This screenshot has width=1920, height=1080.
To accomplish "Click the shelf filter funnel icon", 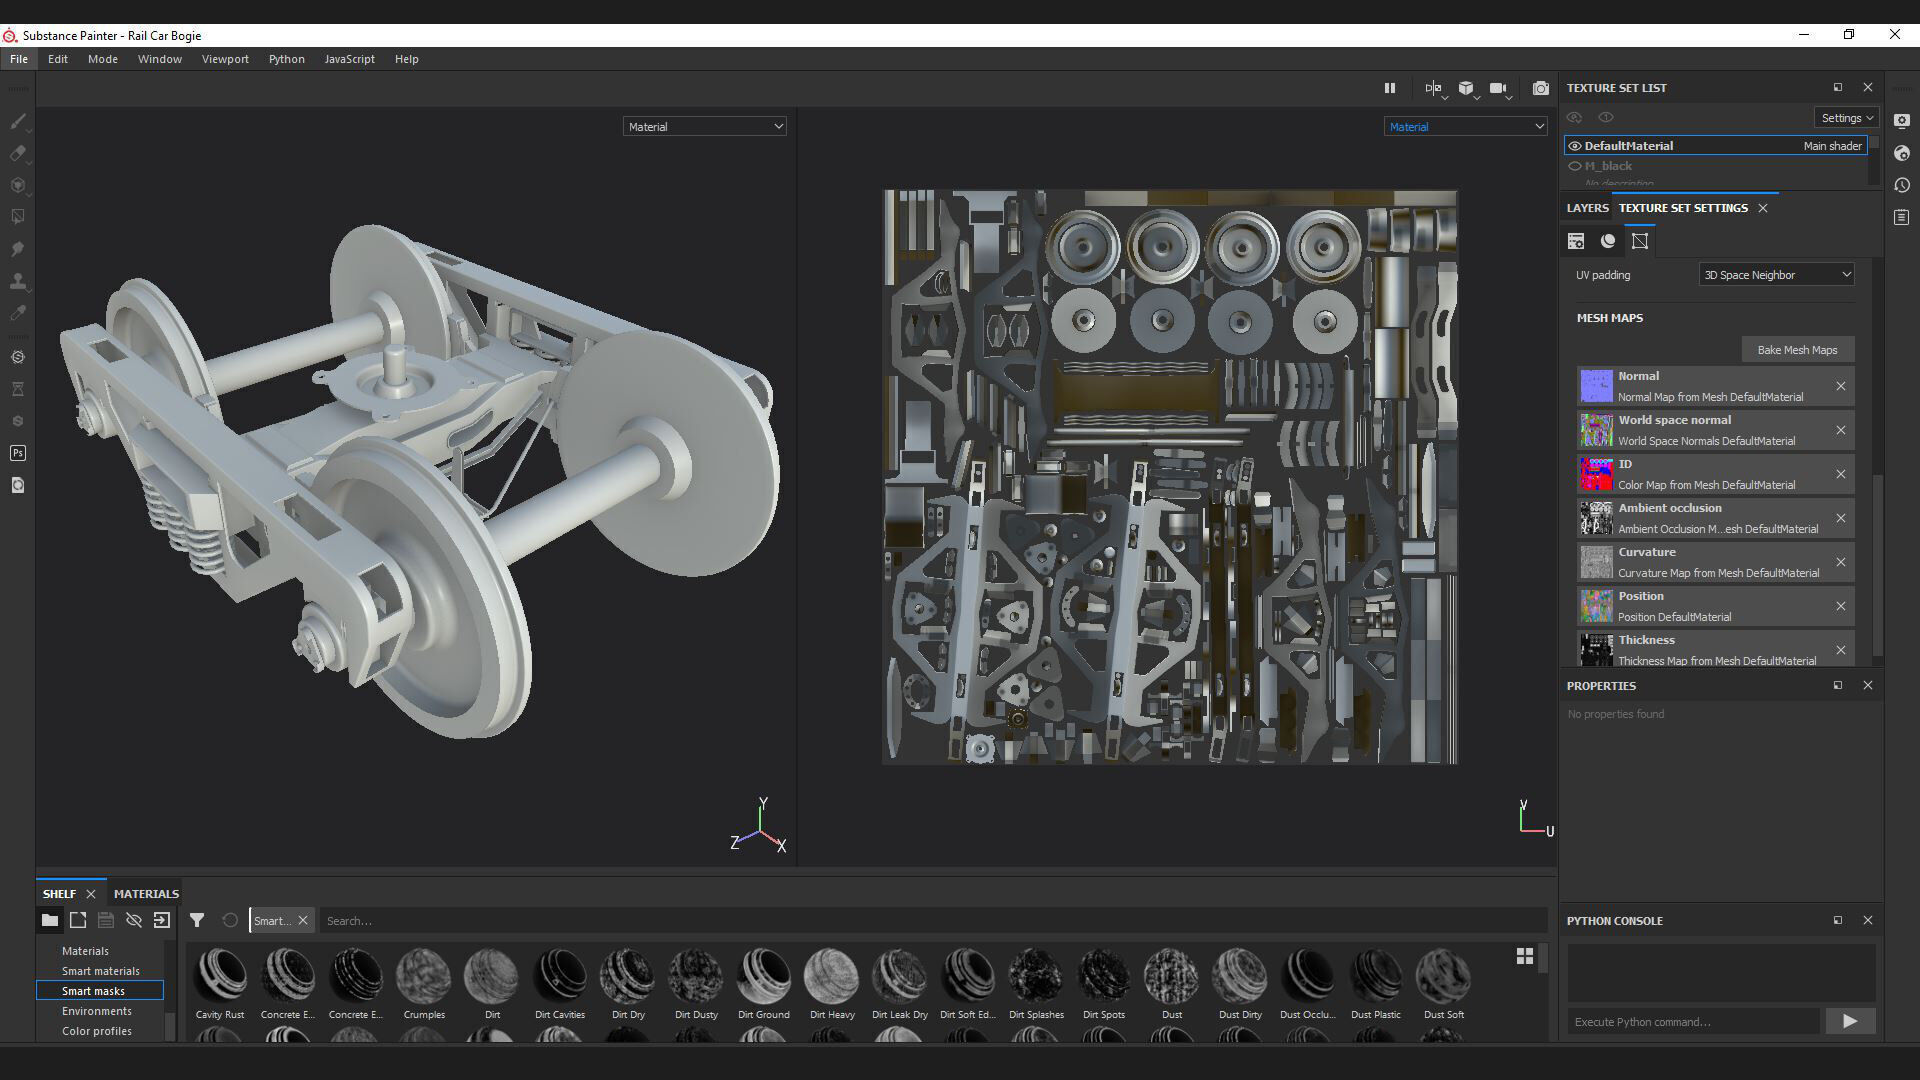I will [x=197, y=920].
